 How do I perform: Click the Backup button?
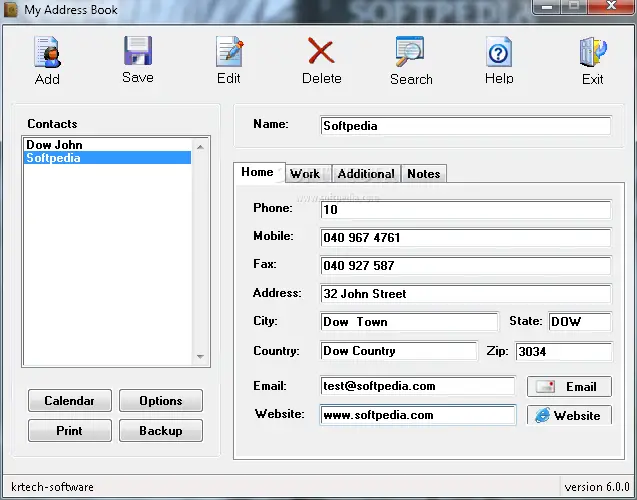(x=161, y=431)
